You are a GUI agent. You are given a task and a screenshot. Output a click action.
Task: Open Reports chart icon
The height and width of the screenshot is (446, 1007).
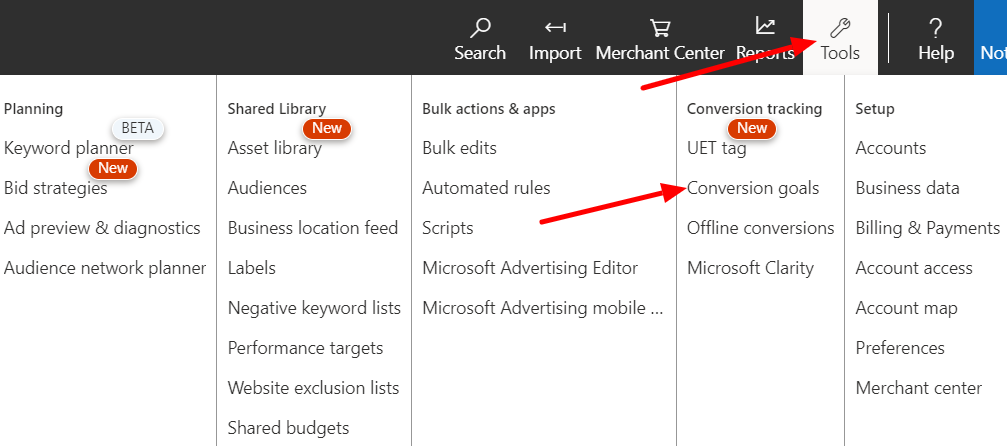click(765, 26)
